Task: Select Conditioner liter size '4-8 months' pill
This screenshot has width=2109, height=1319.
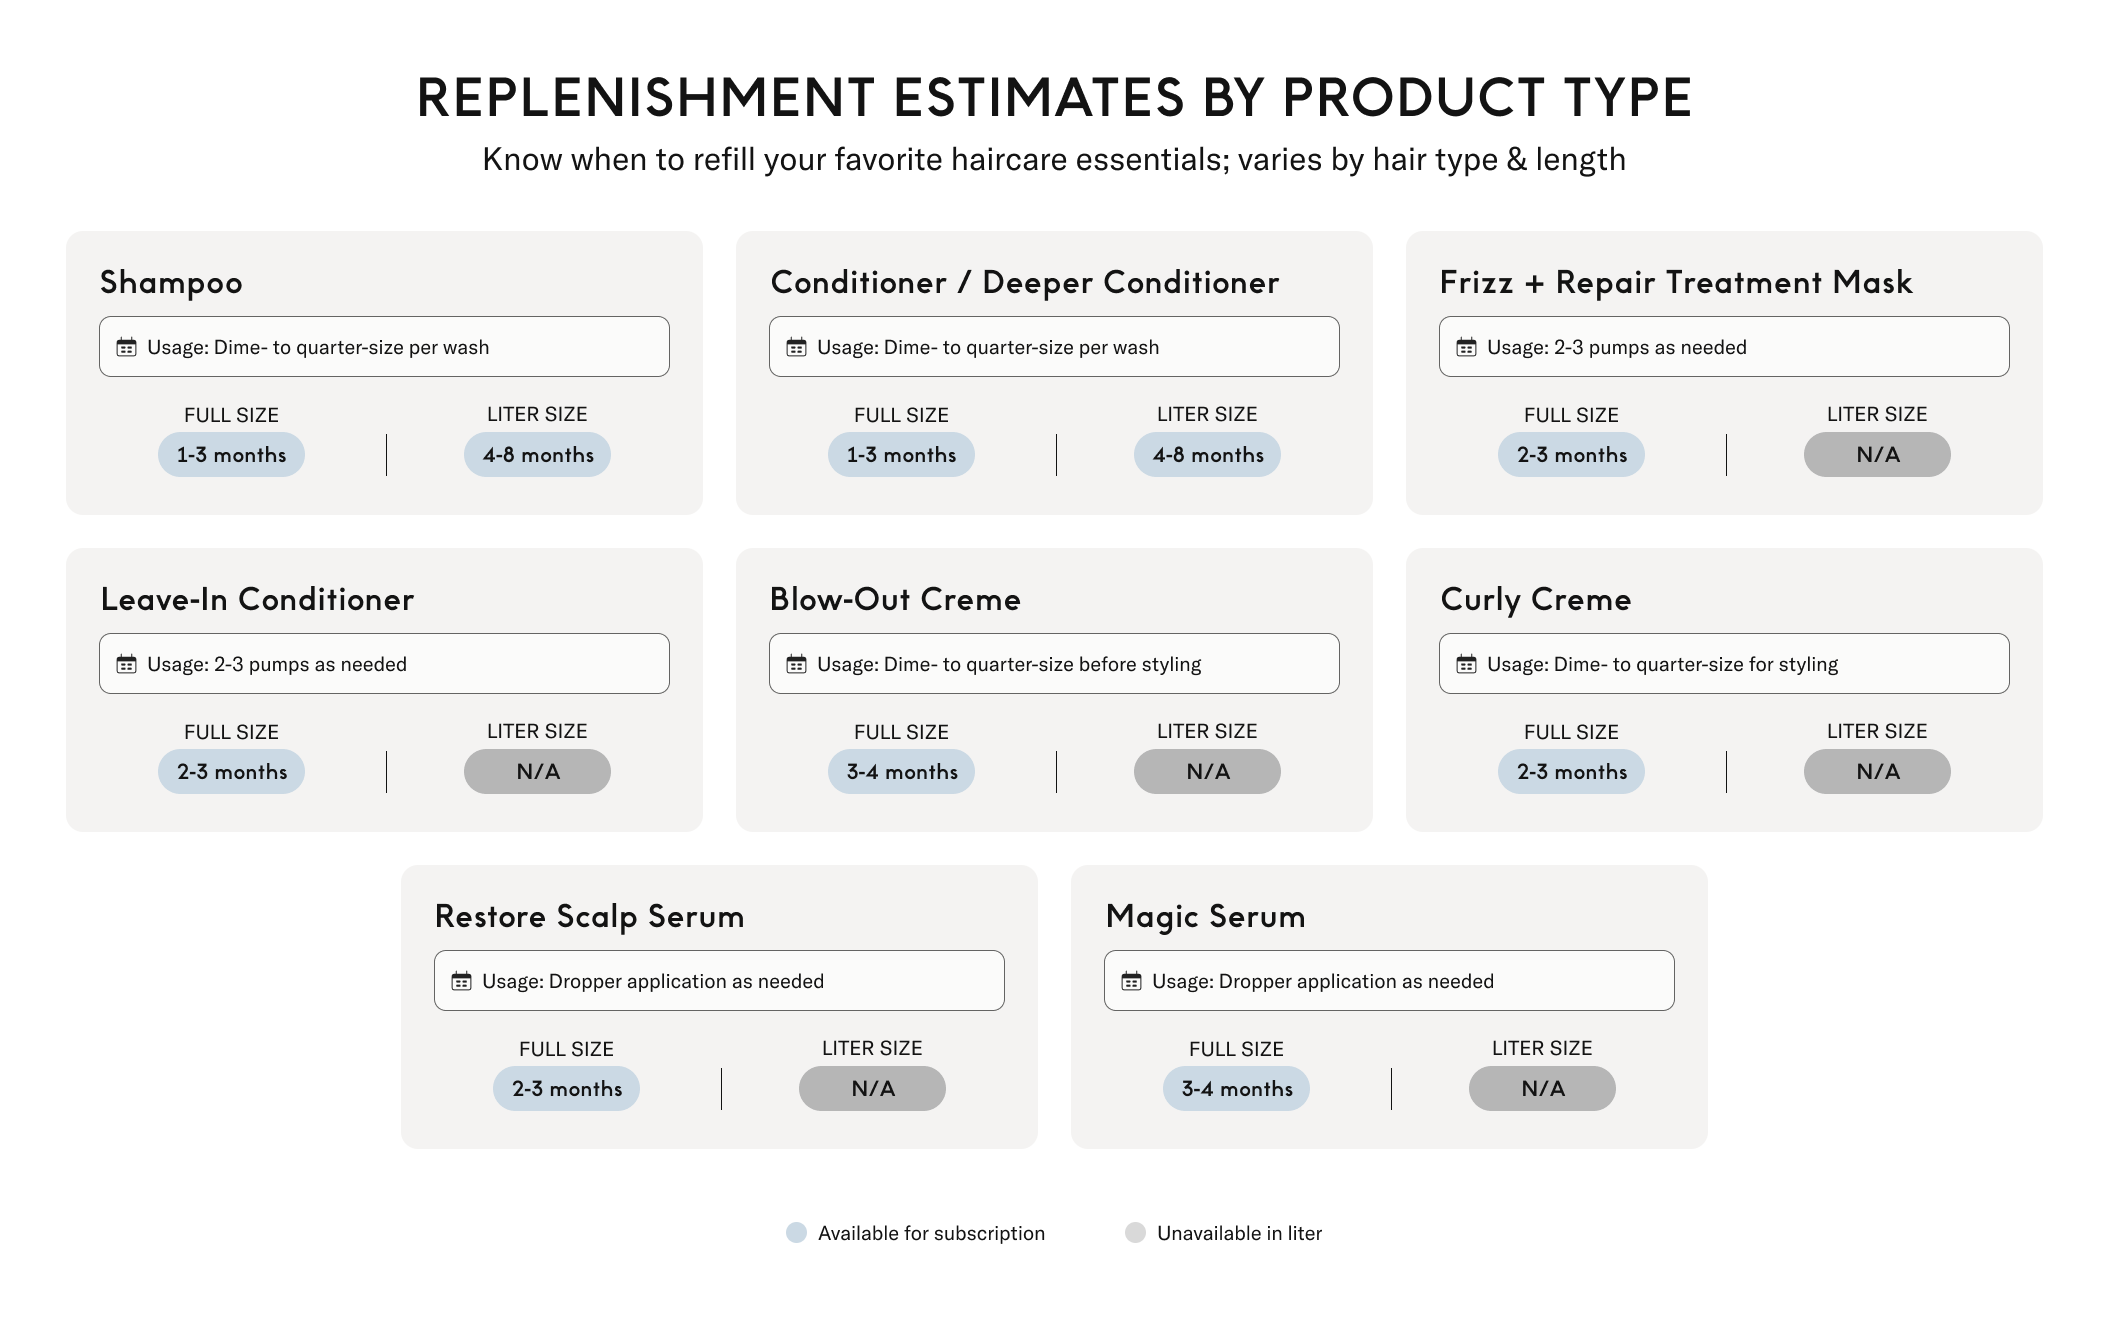Action: (1208, 455)
